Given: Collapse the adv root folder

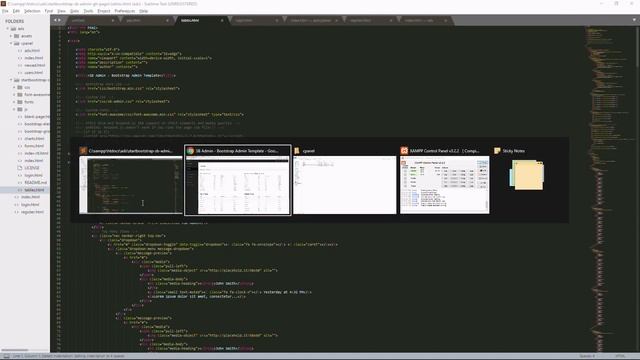Looking at the screenshot, I should 8,29.
